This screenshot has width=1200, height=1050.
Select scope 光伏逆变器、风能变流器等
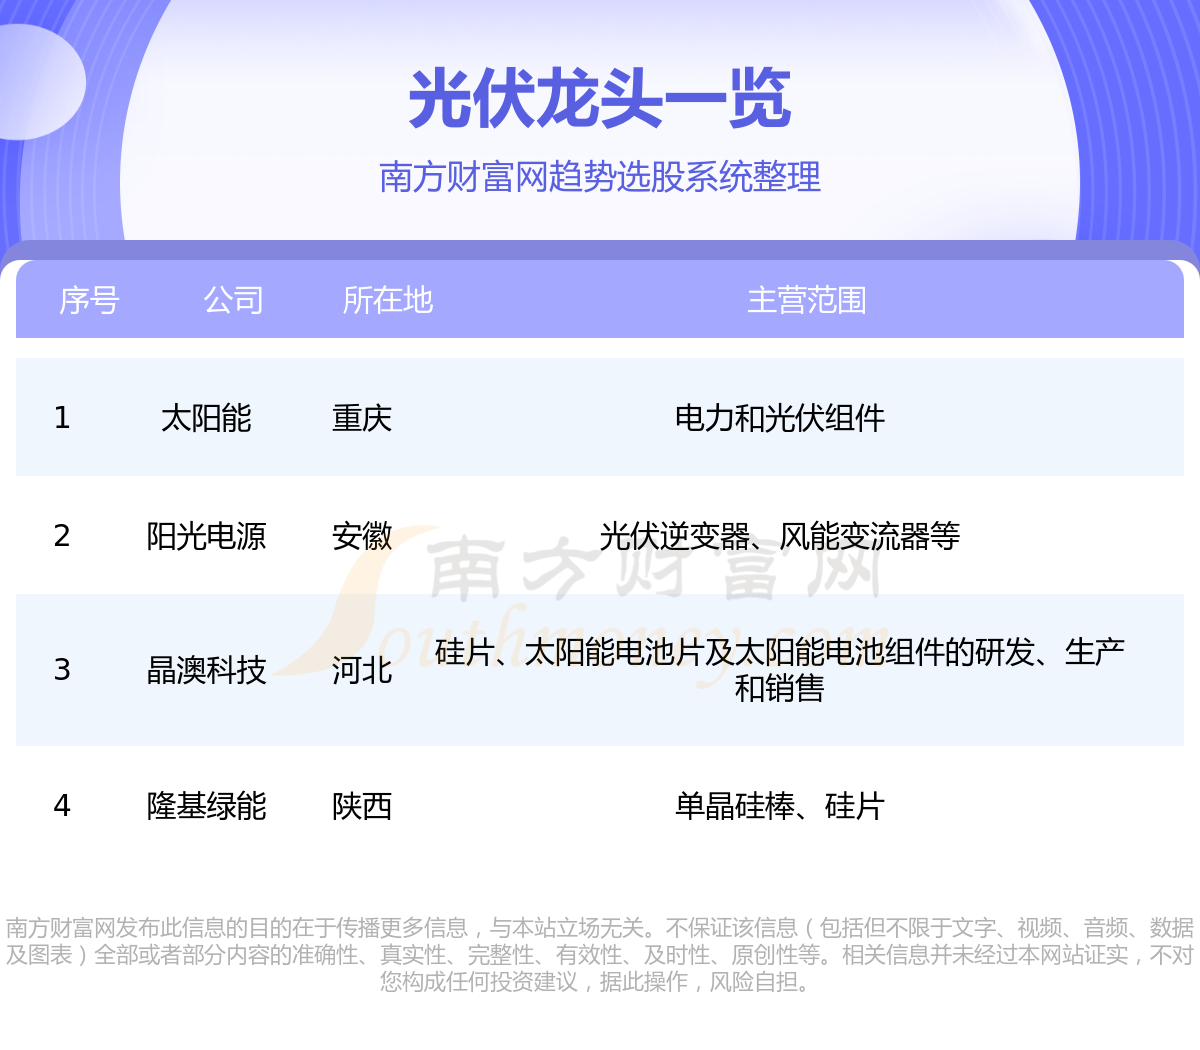click(780, 536)
